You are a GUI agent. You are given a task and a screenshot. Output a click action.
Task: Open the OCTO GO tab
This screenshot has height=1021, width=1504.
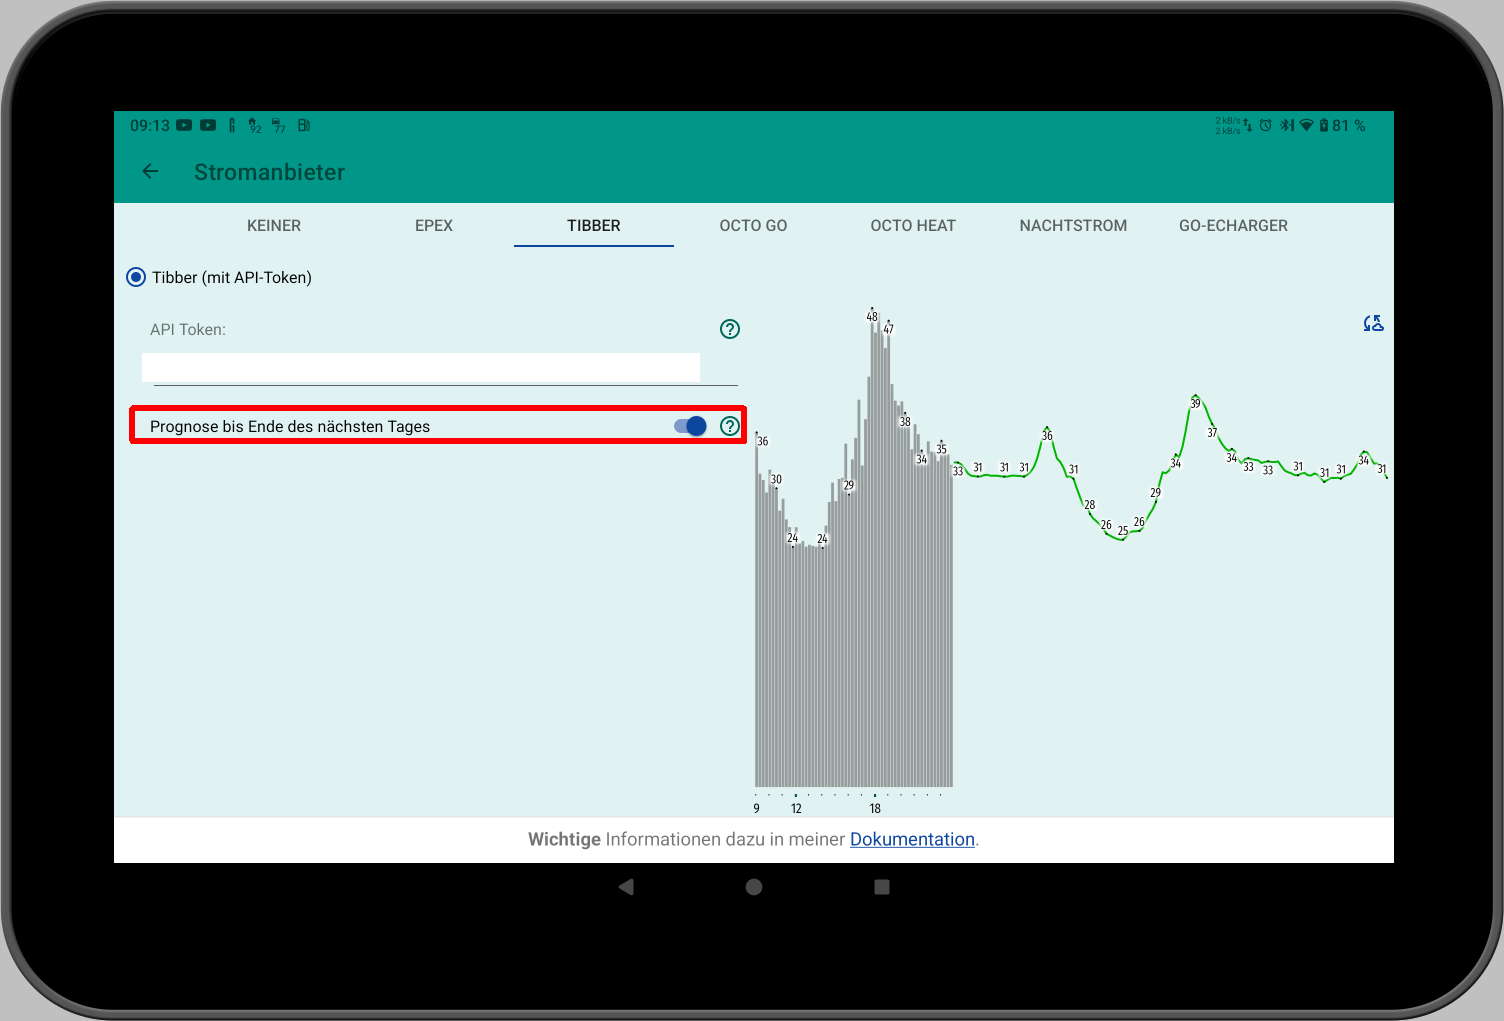[753, 226]
